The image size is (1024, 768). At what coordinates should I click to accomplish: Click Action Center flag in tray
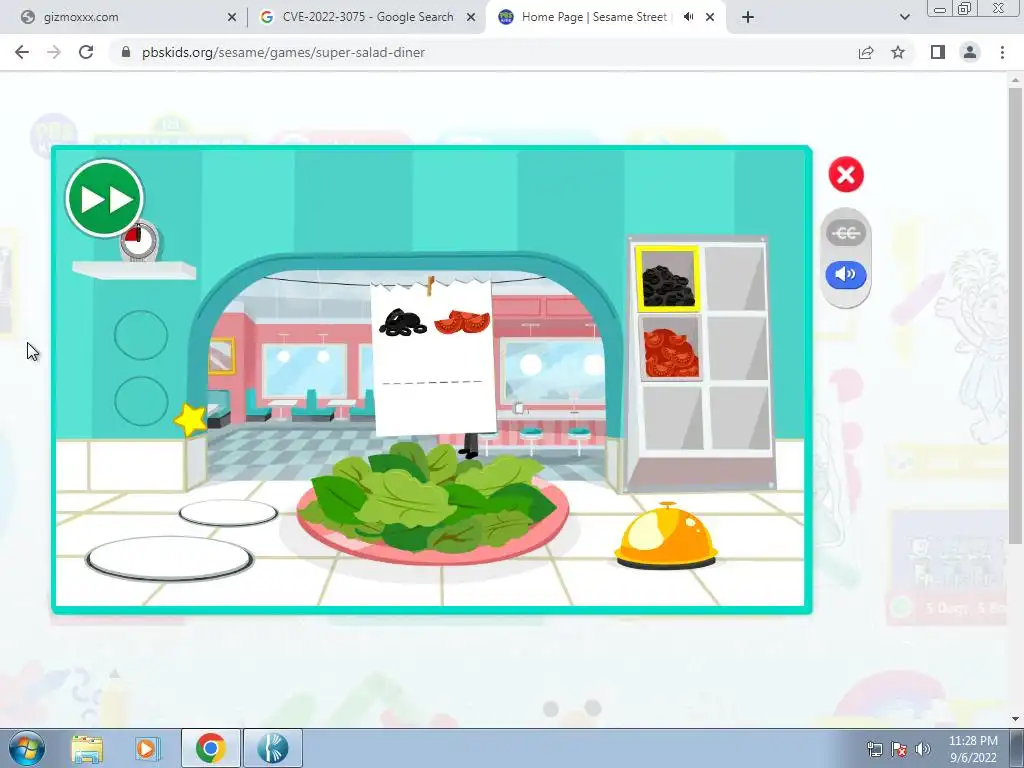tap(899, 749)
